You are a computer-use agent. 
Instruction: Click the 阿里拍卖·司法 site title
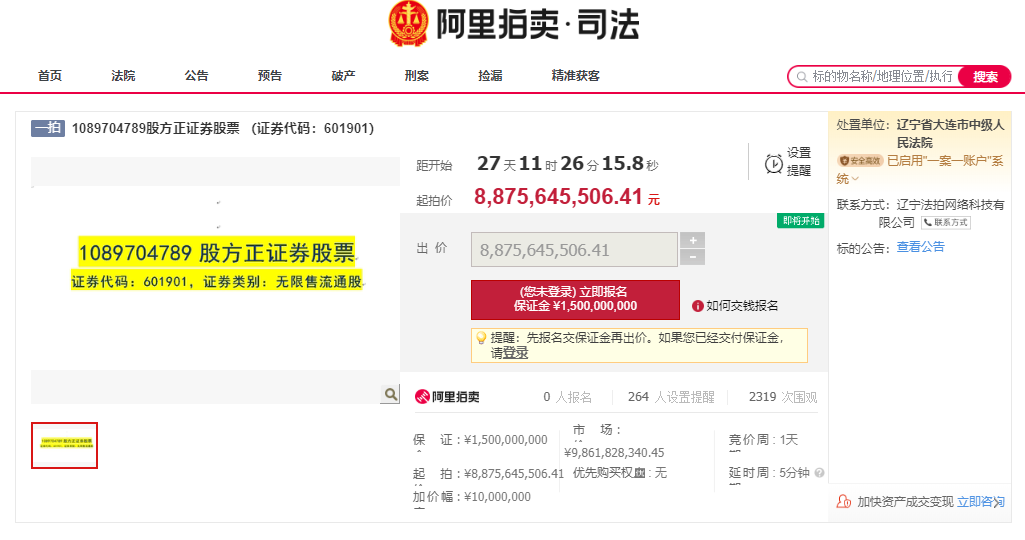(537, 25)
